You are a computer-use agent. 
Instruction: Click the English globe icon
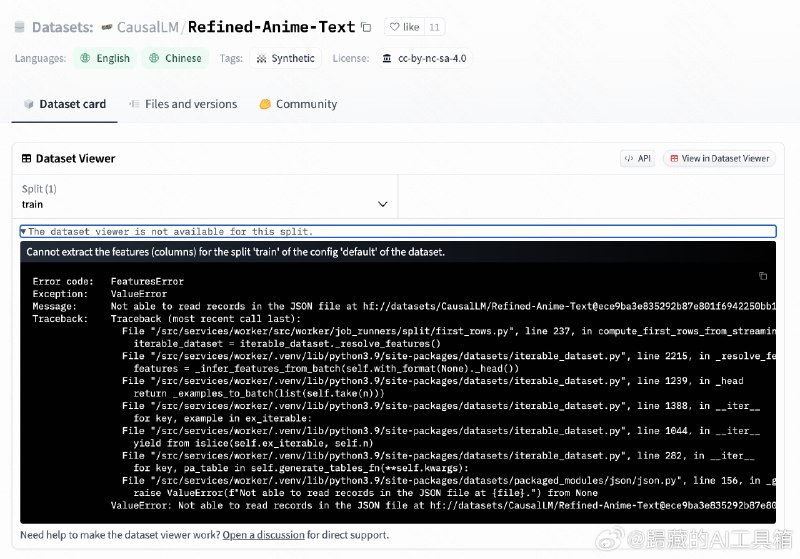(85, 58)
